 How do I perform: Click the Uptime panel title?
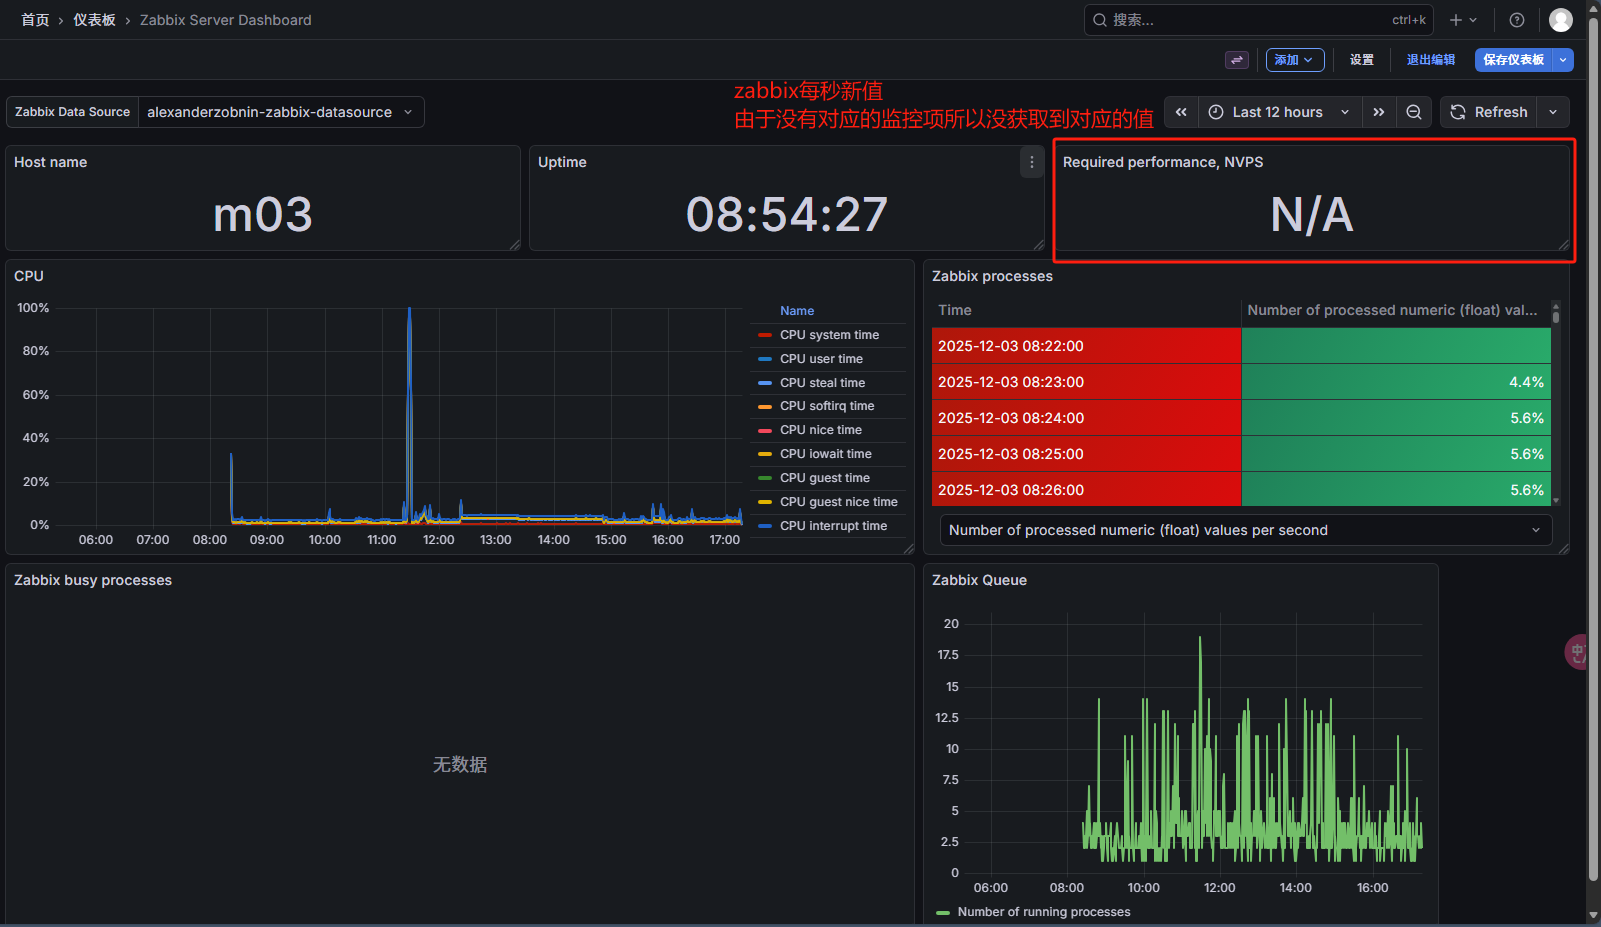point(562,162)
